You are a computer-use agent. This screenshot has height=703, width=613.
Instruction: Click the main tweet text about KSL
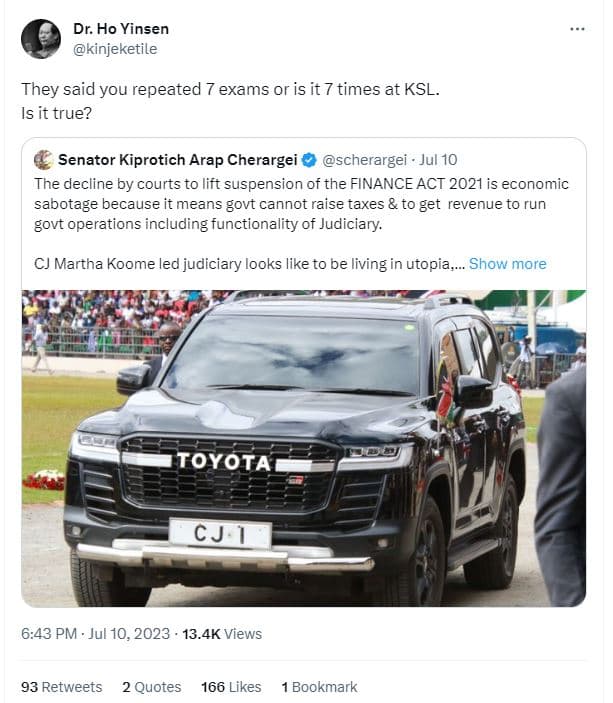click(x=230, y=89)
